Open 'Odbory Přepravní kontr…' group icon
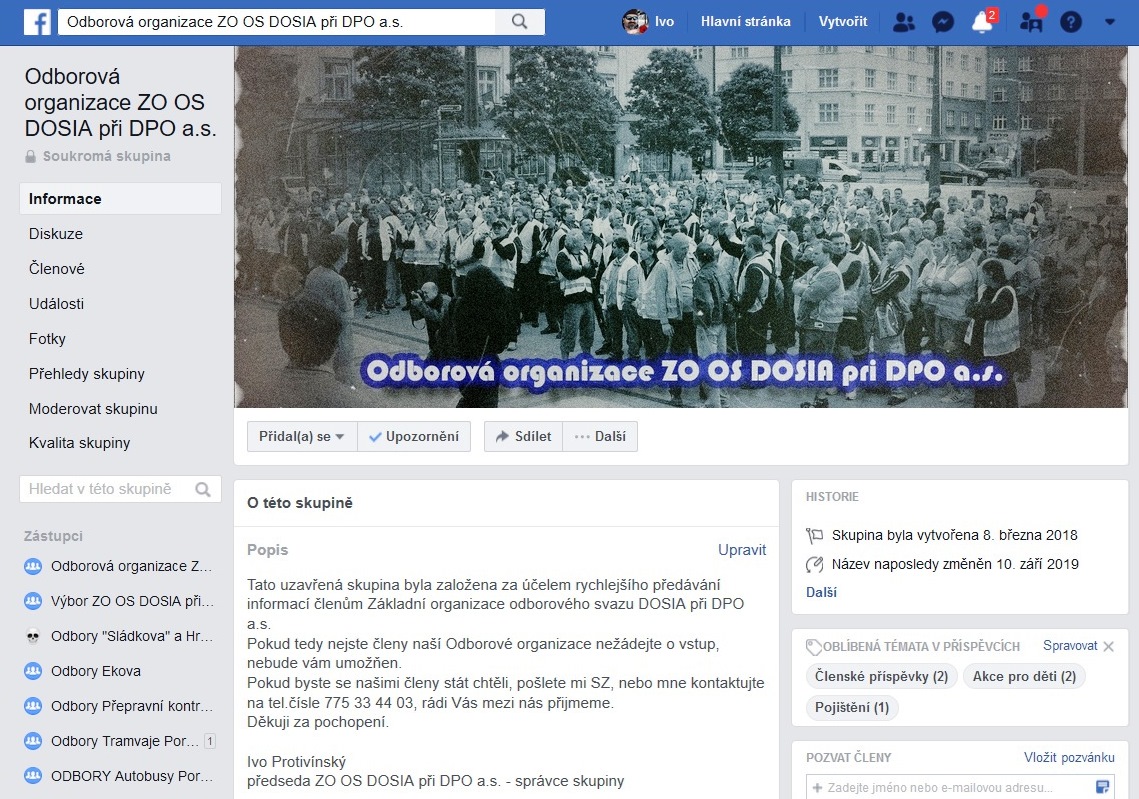Screen dimensions: 1139x799 pyautogui.click(x=33, y=706)
